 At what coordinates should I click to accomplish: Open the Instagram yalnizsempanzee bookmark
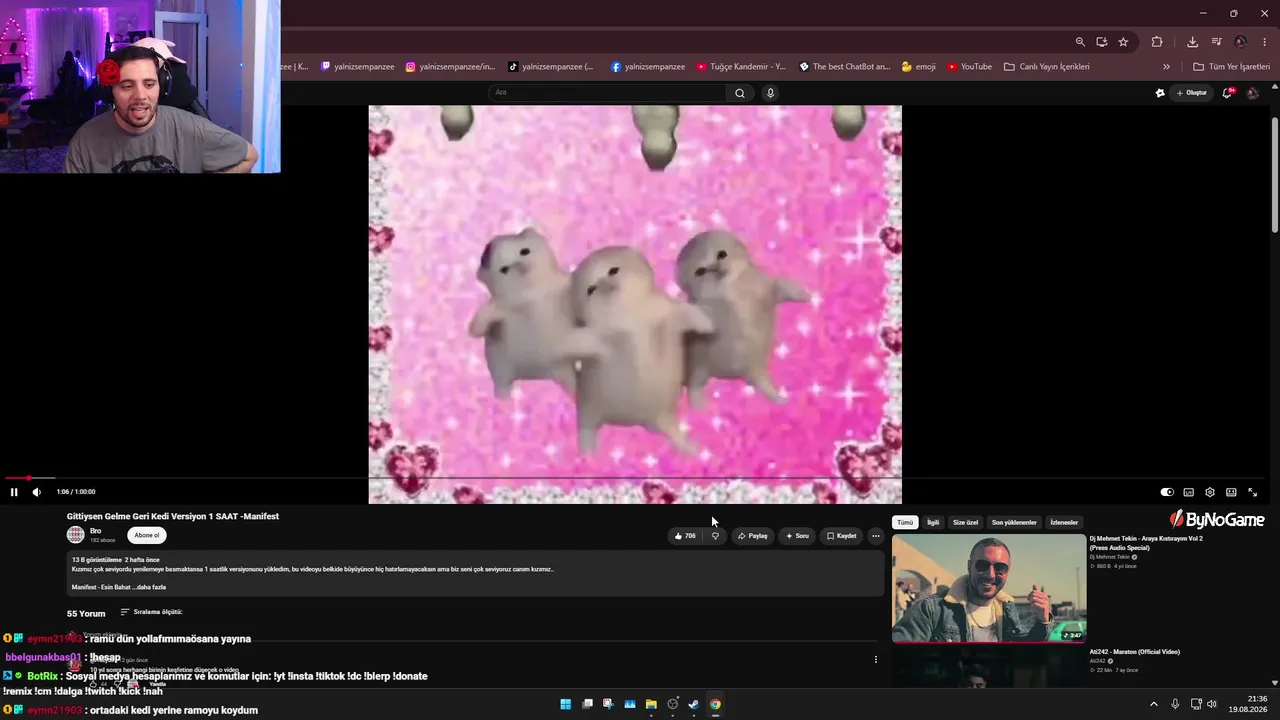(x=450, y=67)
